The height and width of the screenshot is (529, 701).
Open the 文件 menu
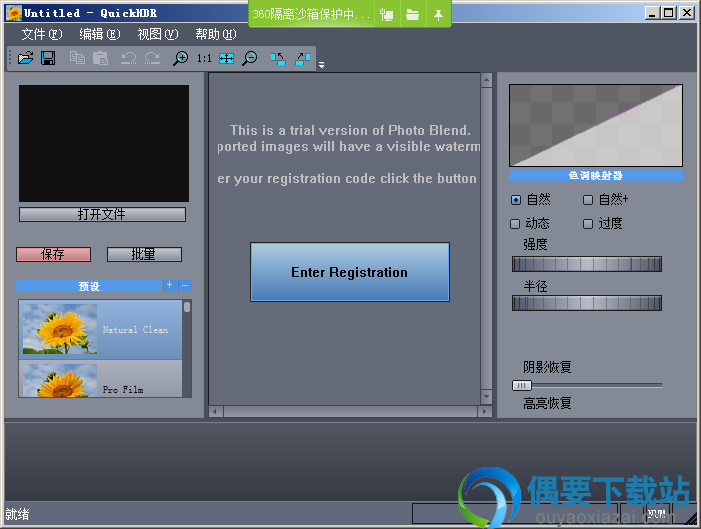coord(42,34)
